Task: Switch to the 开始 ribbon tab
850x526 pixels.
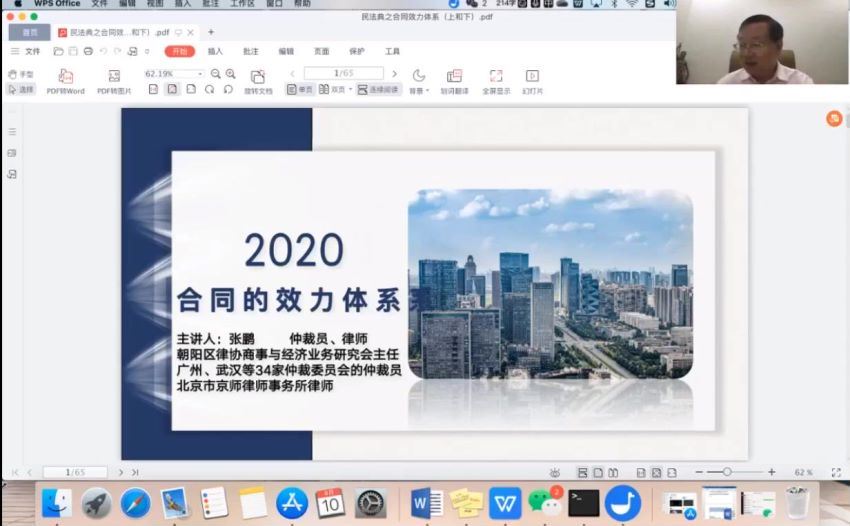Action: (179, 52)
